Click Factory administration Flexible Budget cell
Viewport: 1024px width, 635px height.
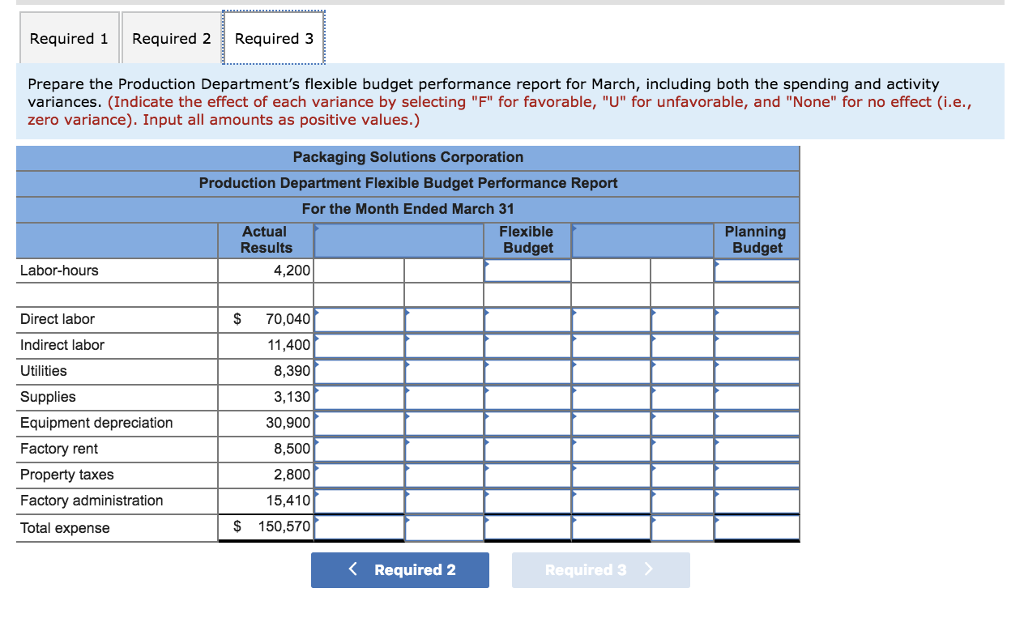[x=528, y=501]
